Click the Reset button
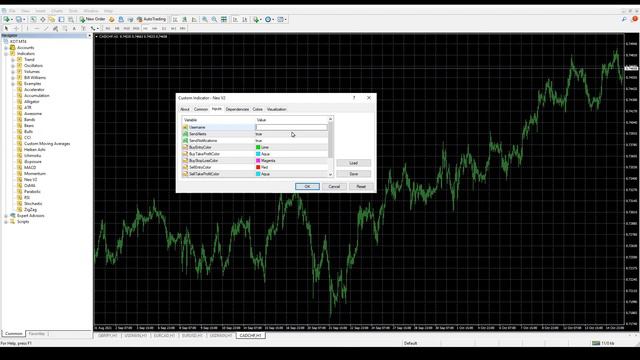640x360 pixels. tap(361, 187)
